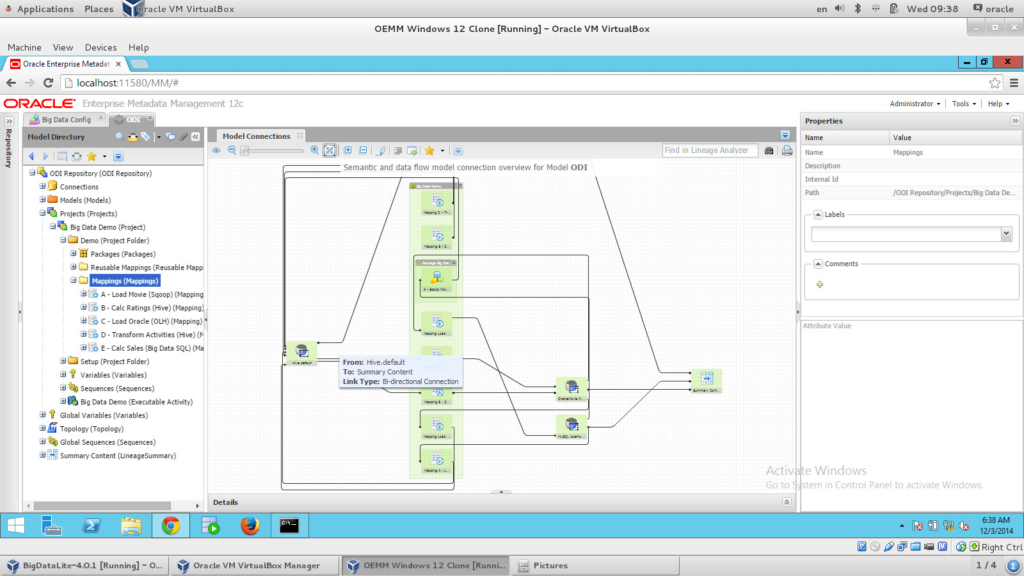
Task: Click the attachment paperclip icon in Model Directory
Action: [184, 137]
